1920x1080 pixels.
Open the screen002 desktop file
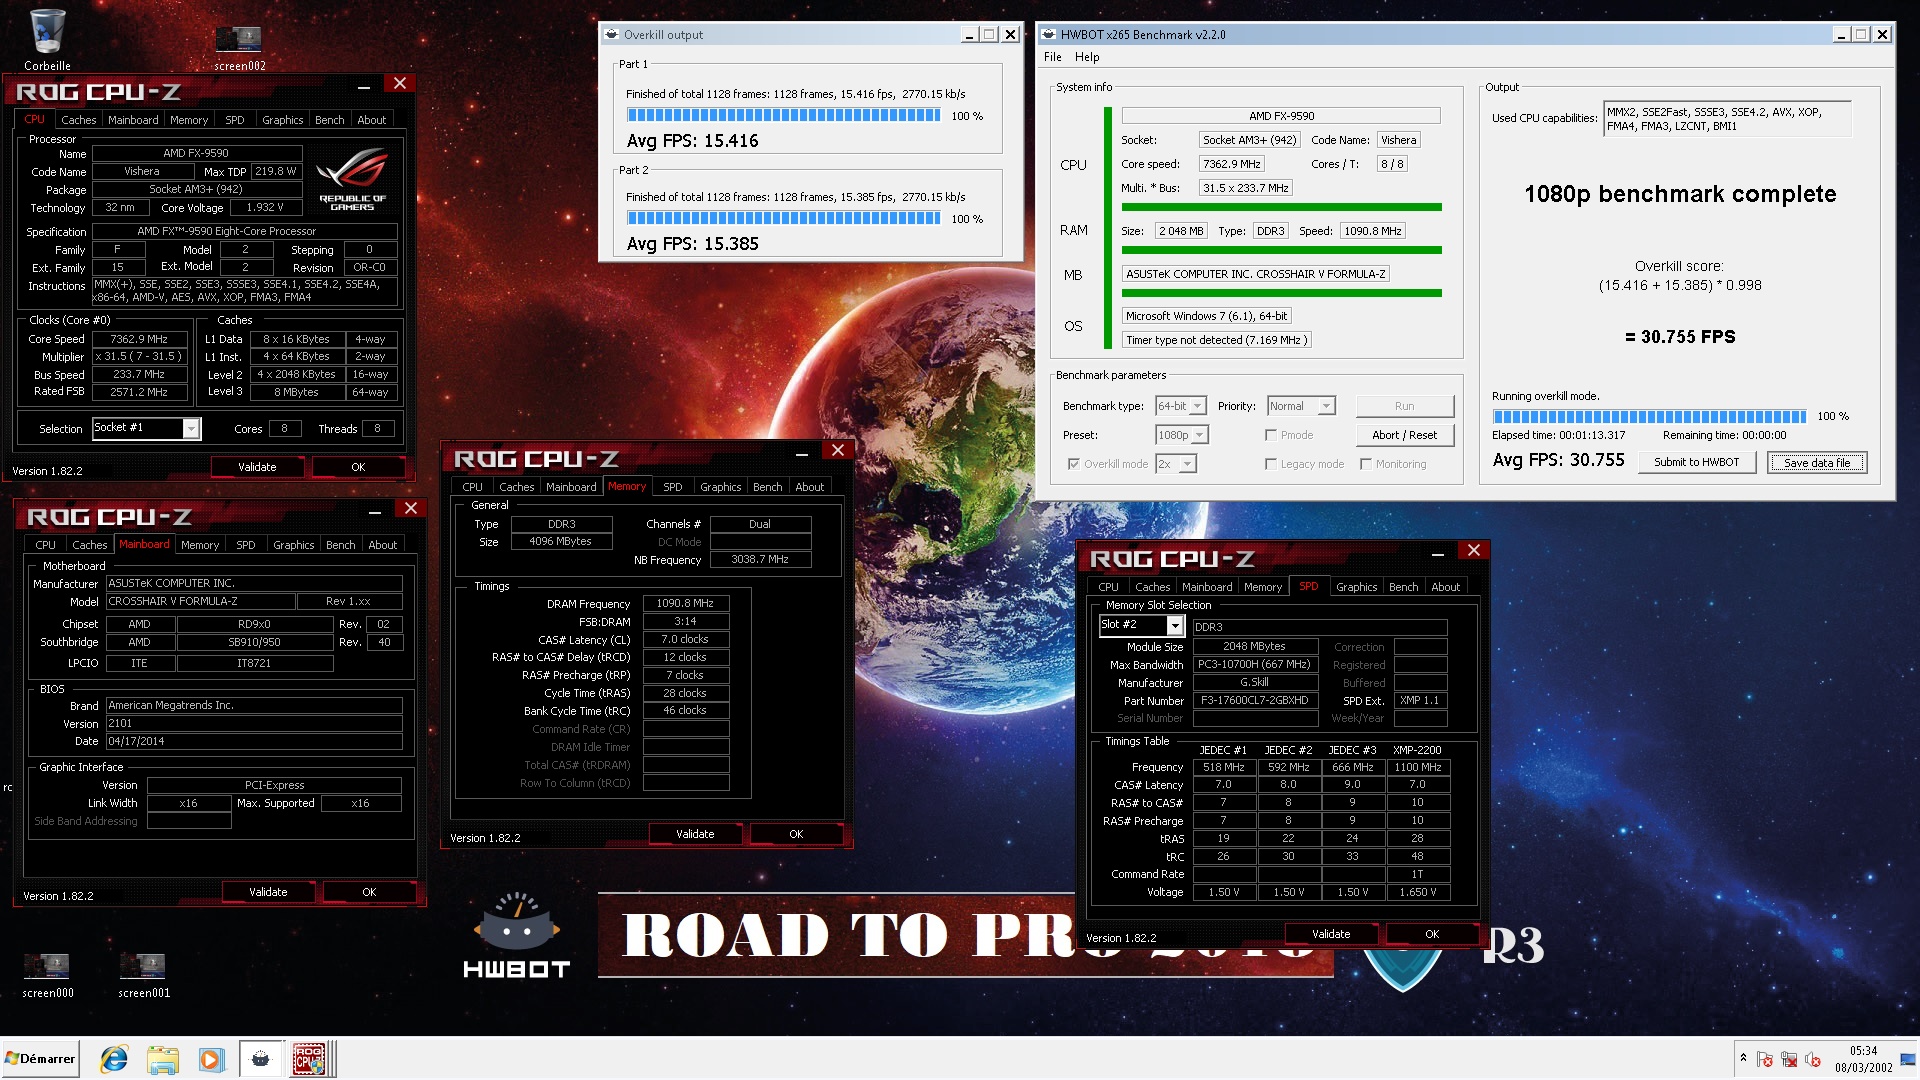239,47
